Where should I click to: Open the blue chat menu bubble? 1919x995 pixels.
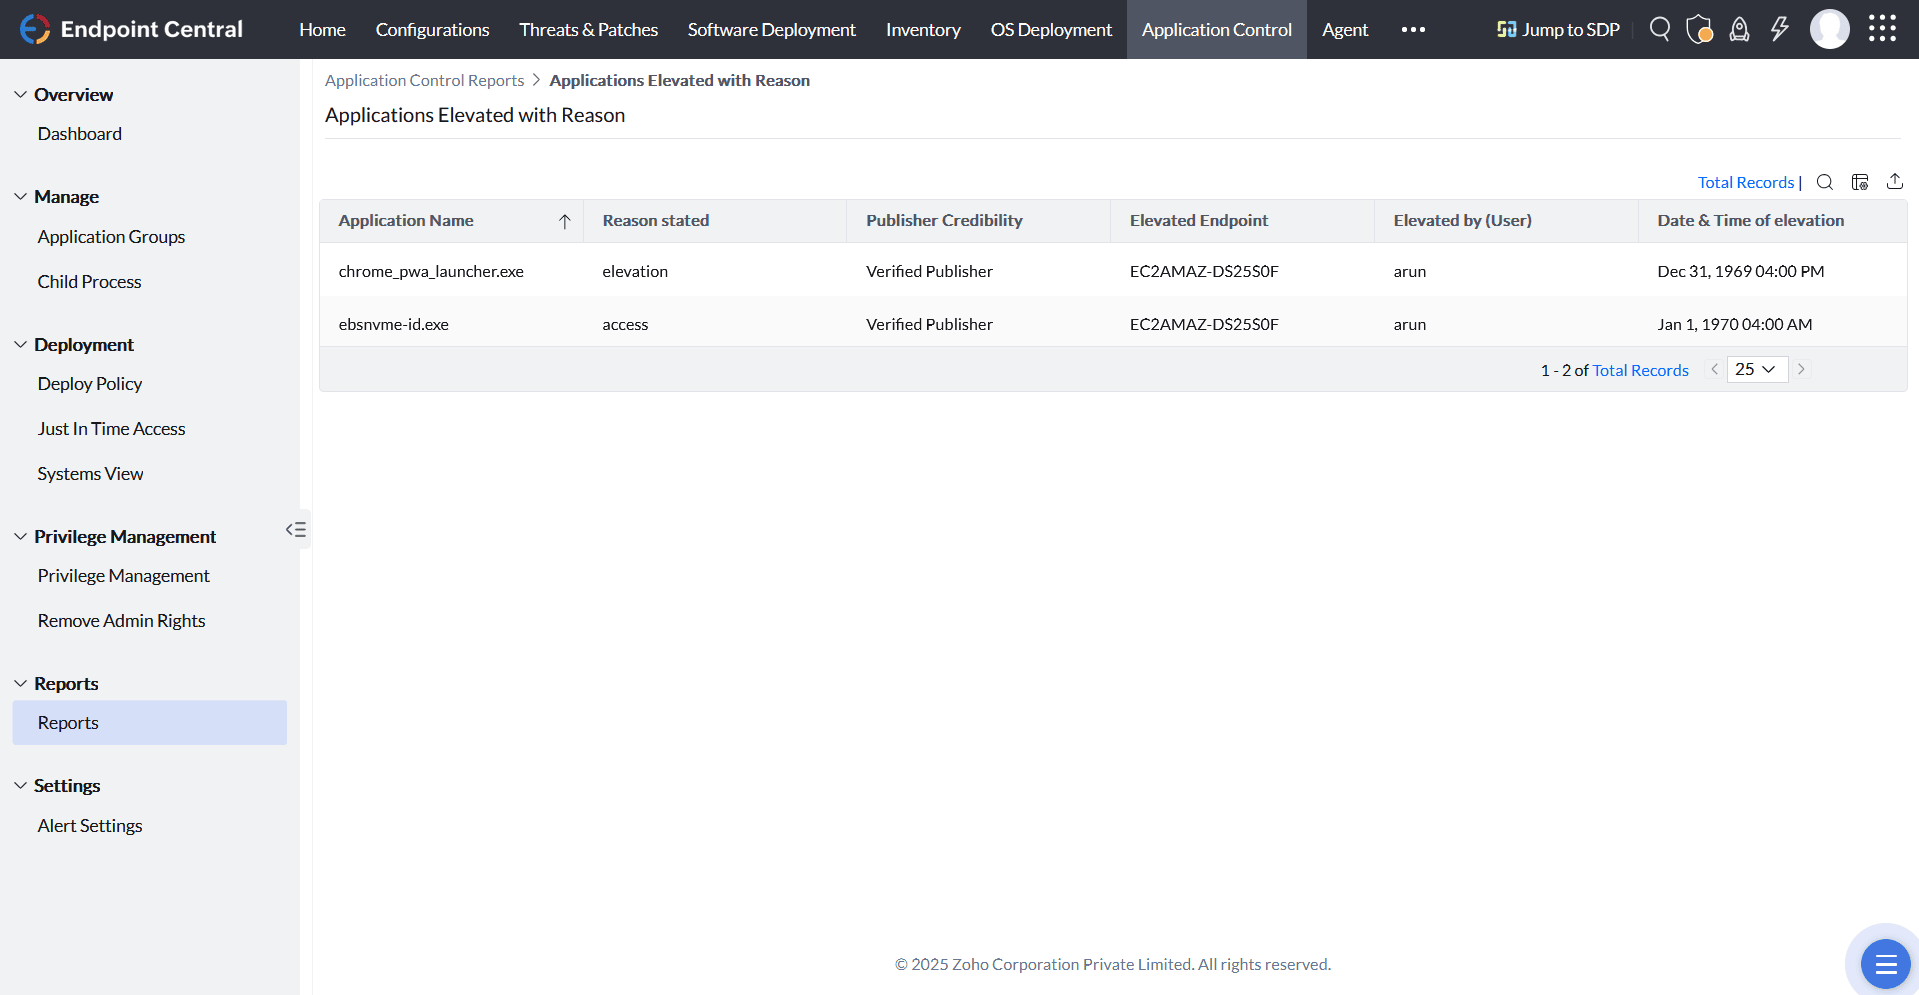click(1885, 964)
